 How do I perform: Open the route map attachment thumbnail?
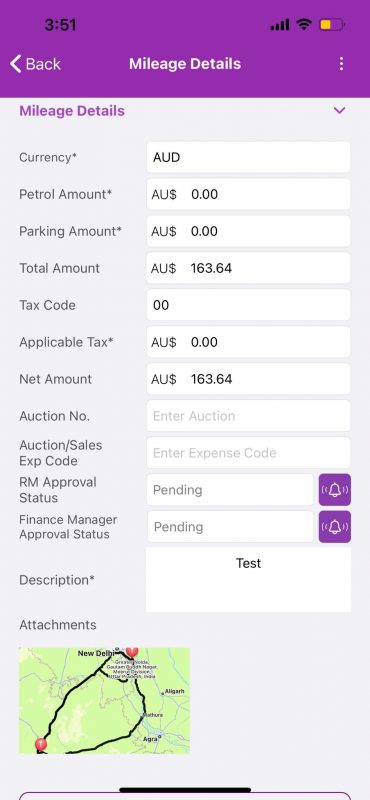105,701
